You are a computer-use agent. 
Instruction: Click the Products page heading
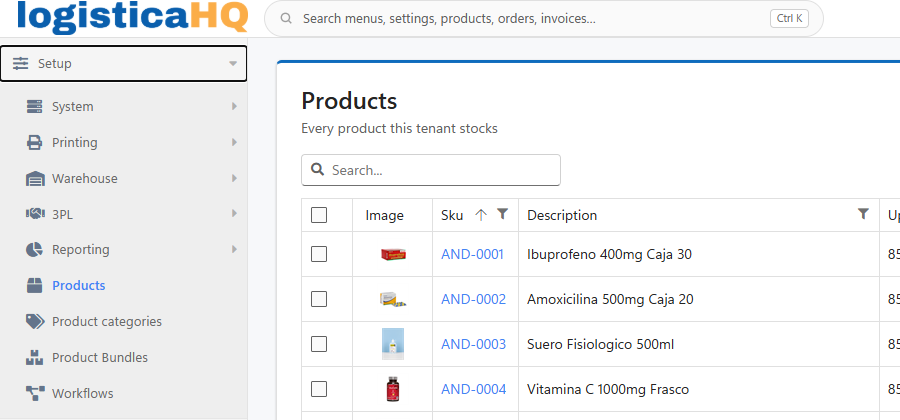click(x=349, y=101)
